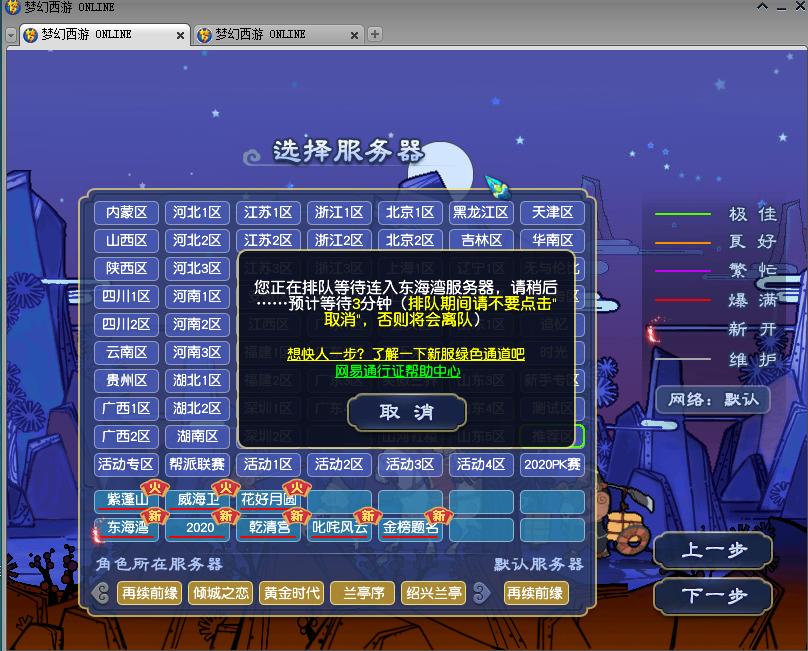808x651 pixels.
Task: Select the 陕西区 region
Action: point(126,268)
